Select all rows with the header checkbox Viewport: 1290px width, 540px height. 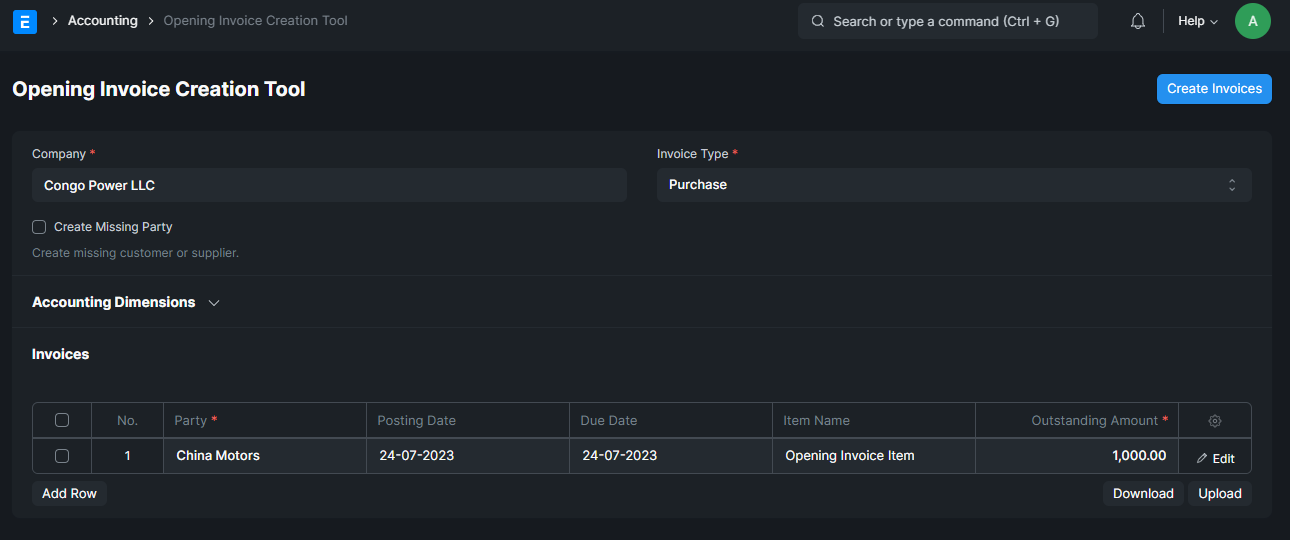(62, 420)
